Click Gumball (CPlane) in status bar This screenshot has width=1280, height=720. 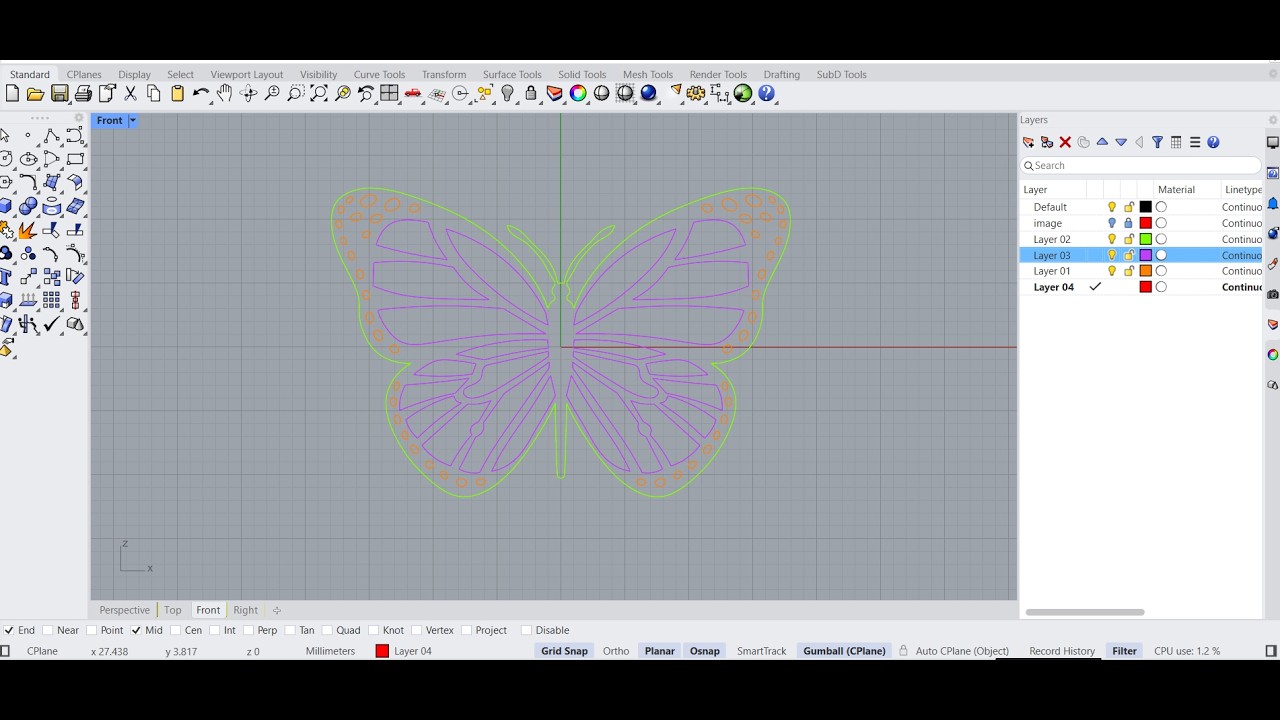point(844,652)
